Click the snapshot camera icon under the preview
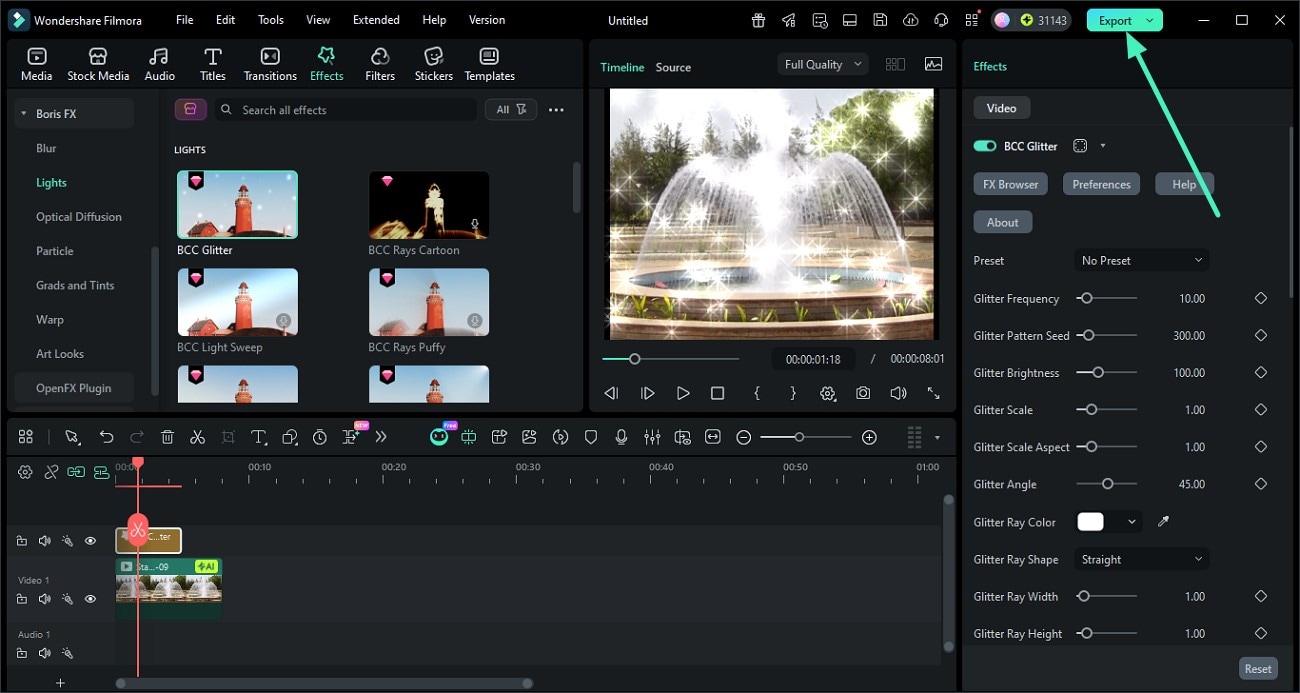Screen dimensions: 1300x693 click(863, 393)
